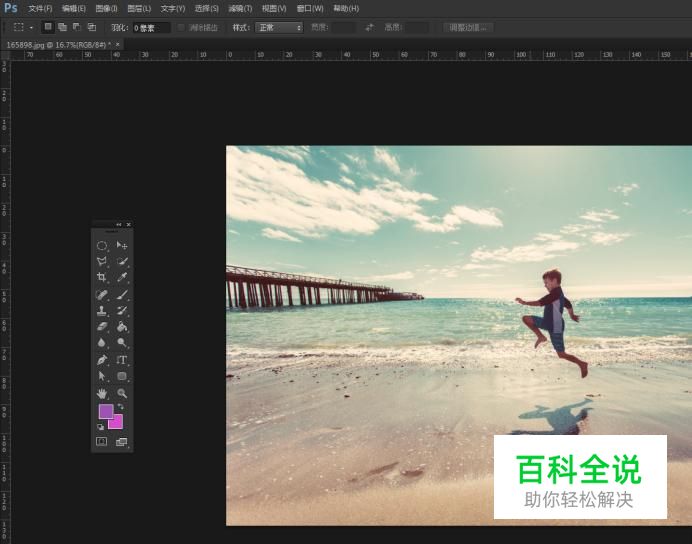Swap foreground and background colors
Viewport: 692px width, 544px height.
tap(120, 407)
